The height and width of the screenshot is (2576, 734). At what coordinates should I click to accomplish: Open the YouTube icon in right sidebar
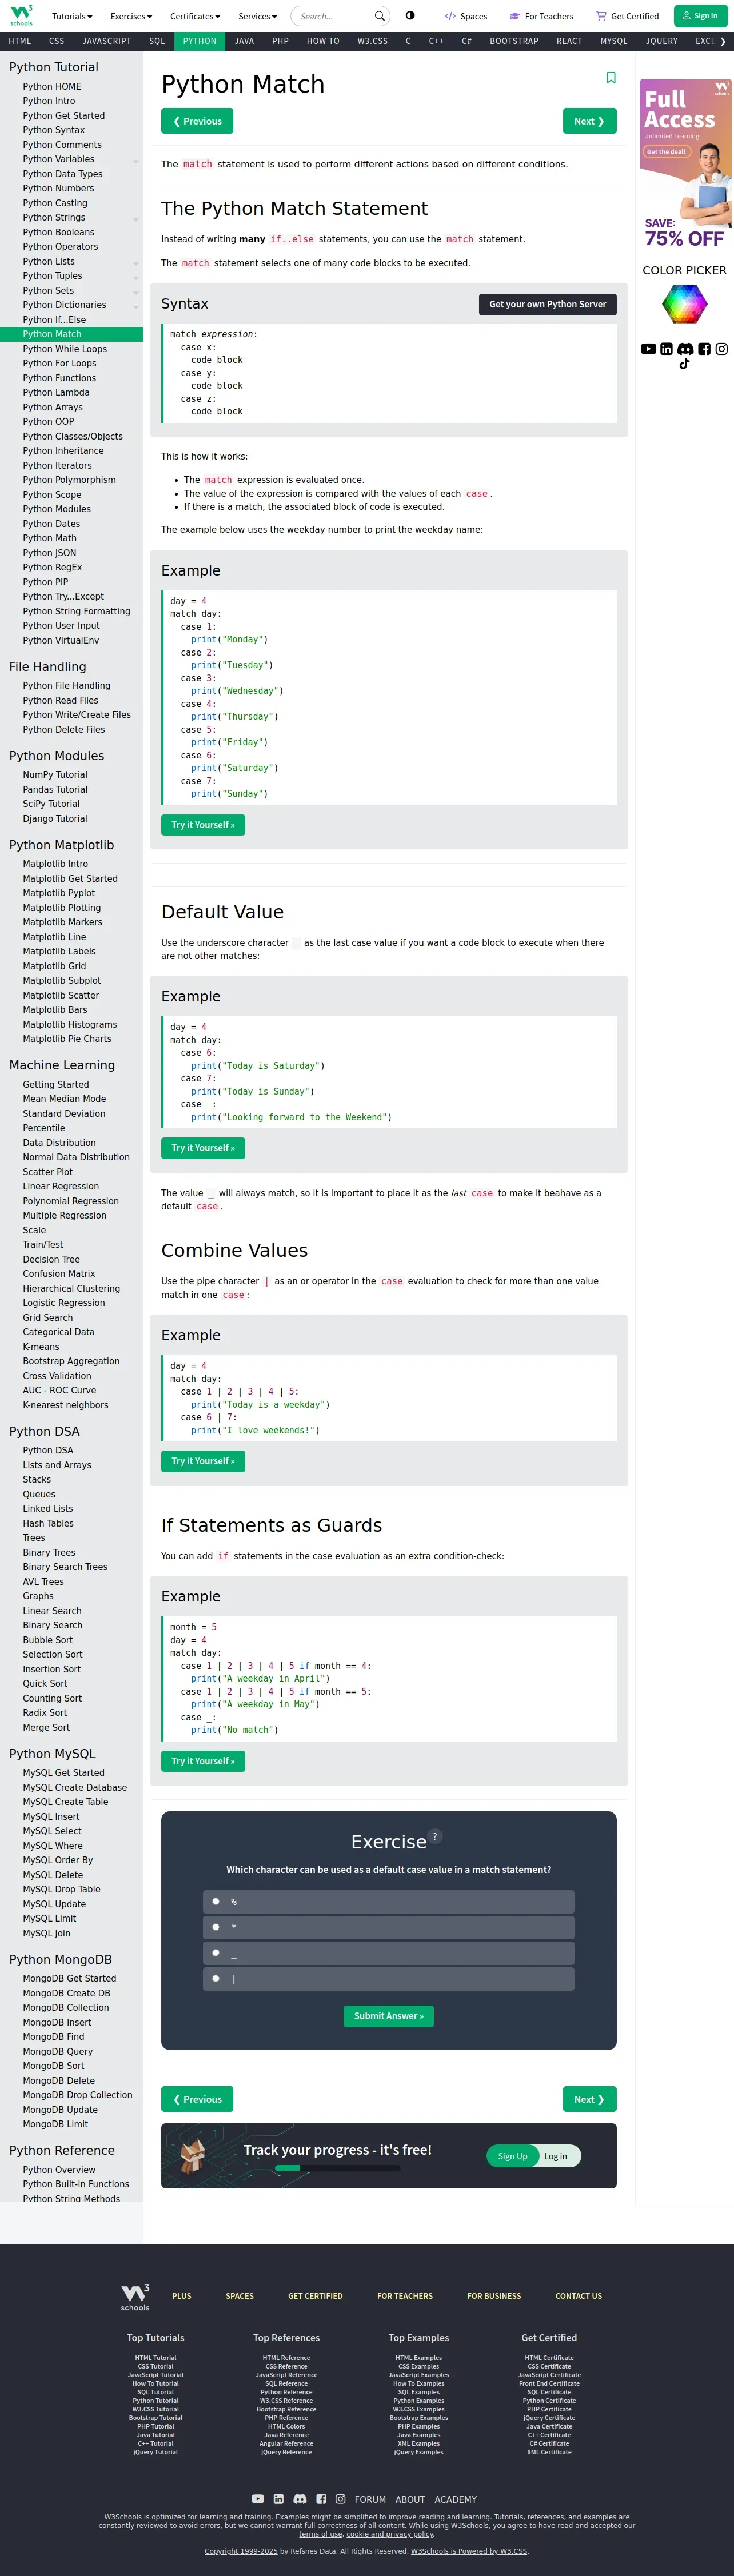[648, 349]
